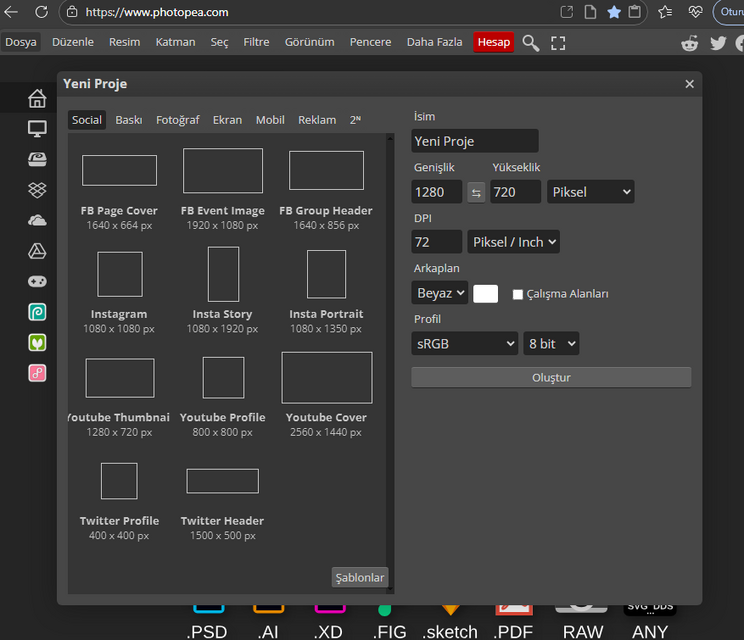Screen dimensions: 744x640
Task: Click the OneDrive cloud icon
Action: [x=37, y=220]
